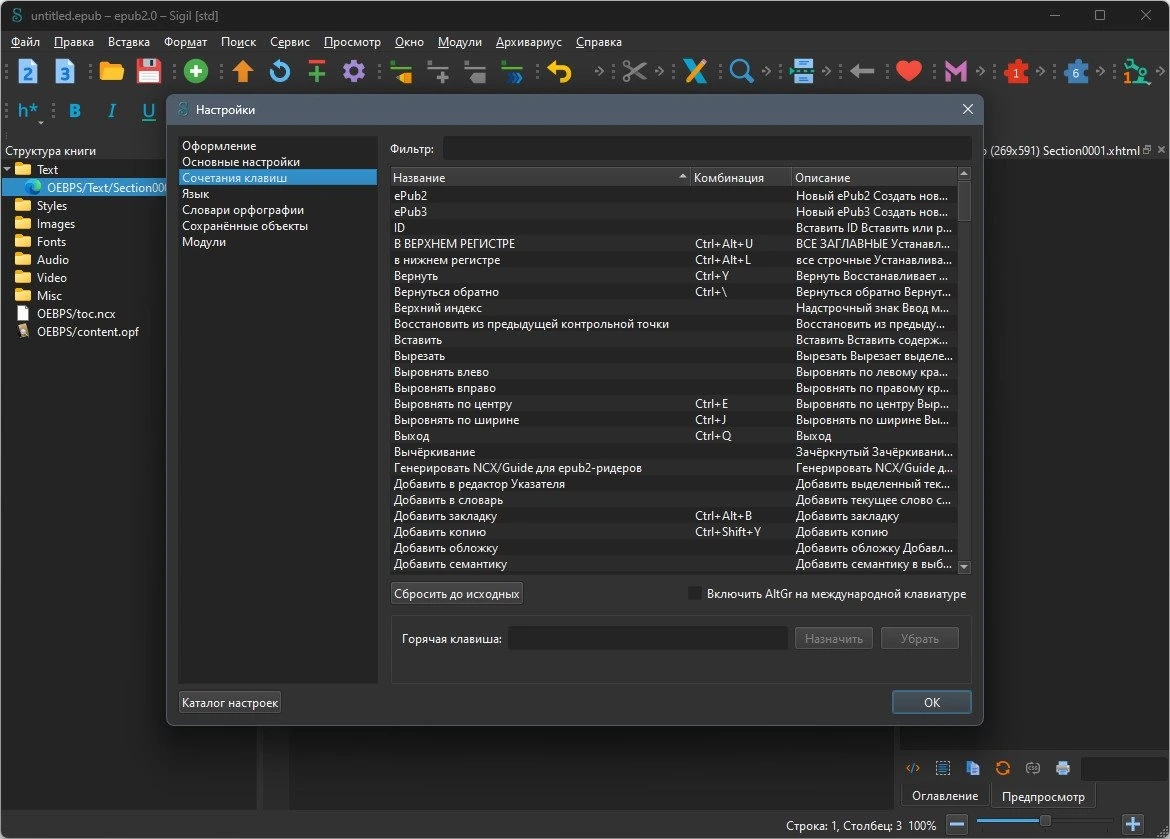Click the shortcuts list scrollbar down arrow

964,567
